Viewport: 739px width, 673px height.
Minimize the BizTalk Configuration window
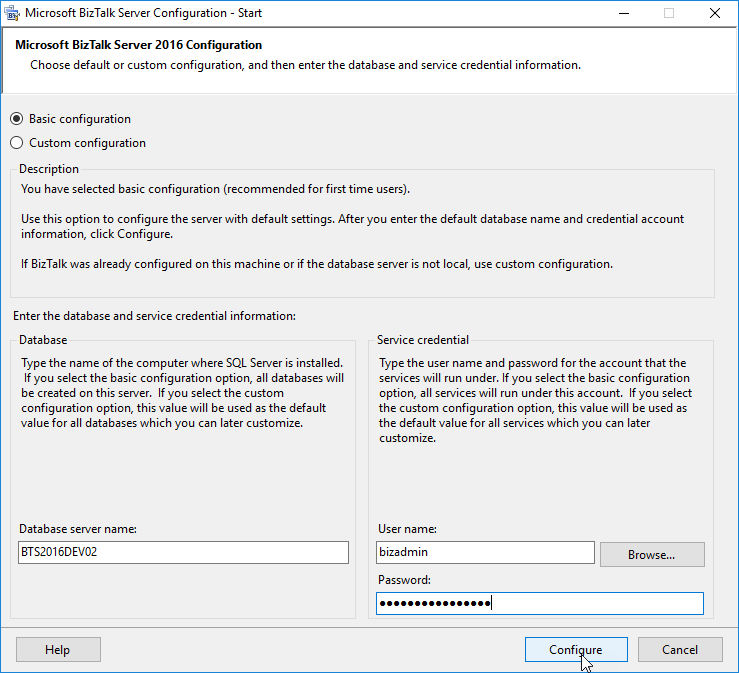click(x=624, y=13)
